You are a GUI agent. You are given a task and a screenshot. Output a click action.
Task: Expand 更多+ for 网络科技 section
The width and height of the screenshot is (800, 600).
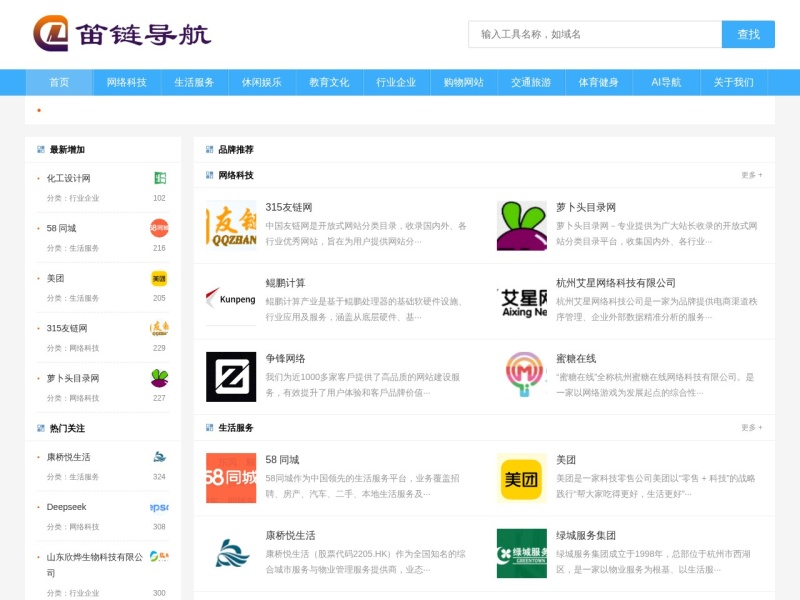point(752,175)
